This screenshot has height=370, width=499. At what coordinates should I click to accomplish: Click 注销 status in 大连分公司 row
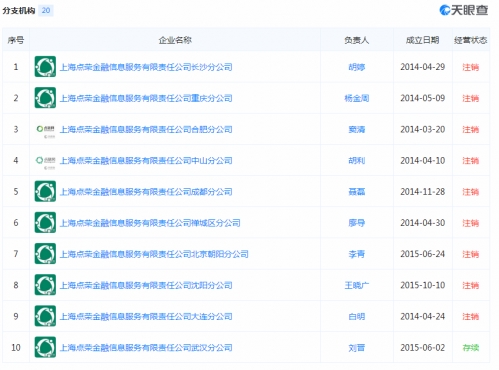point(471,316)
